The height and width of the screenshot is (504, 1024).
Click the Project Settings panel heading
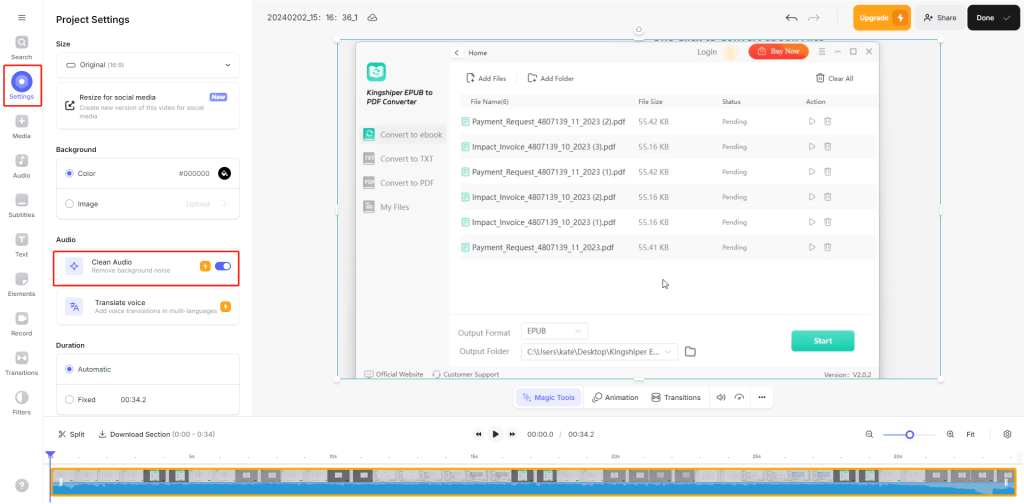coord(93,20)
